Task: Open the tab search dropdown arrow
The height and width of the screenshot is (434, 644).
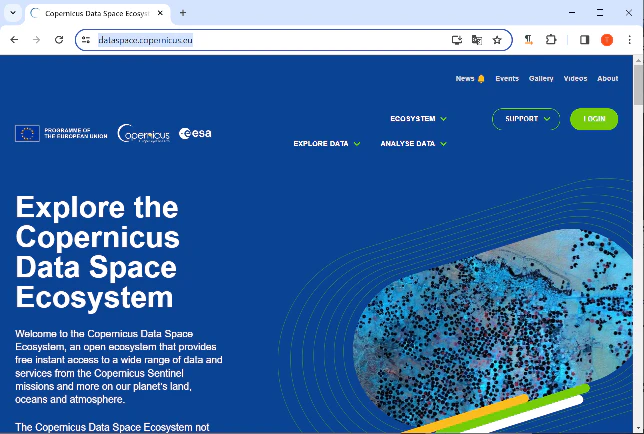Action: click(x=13, y=13)
